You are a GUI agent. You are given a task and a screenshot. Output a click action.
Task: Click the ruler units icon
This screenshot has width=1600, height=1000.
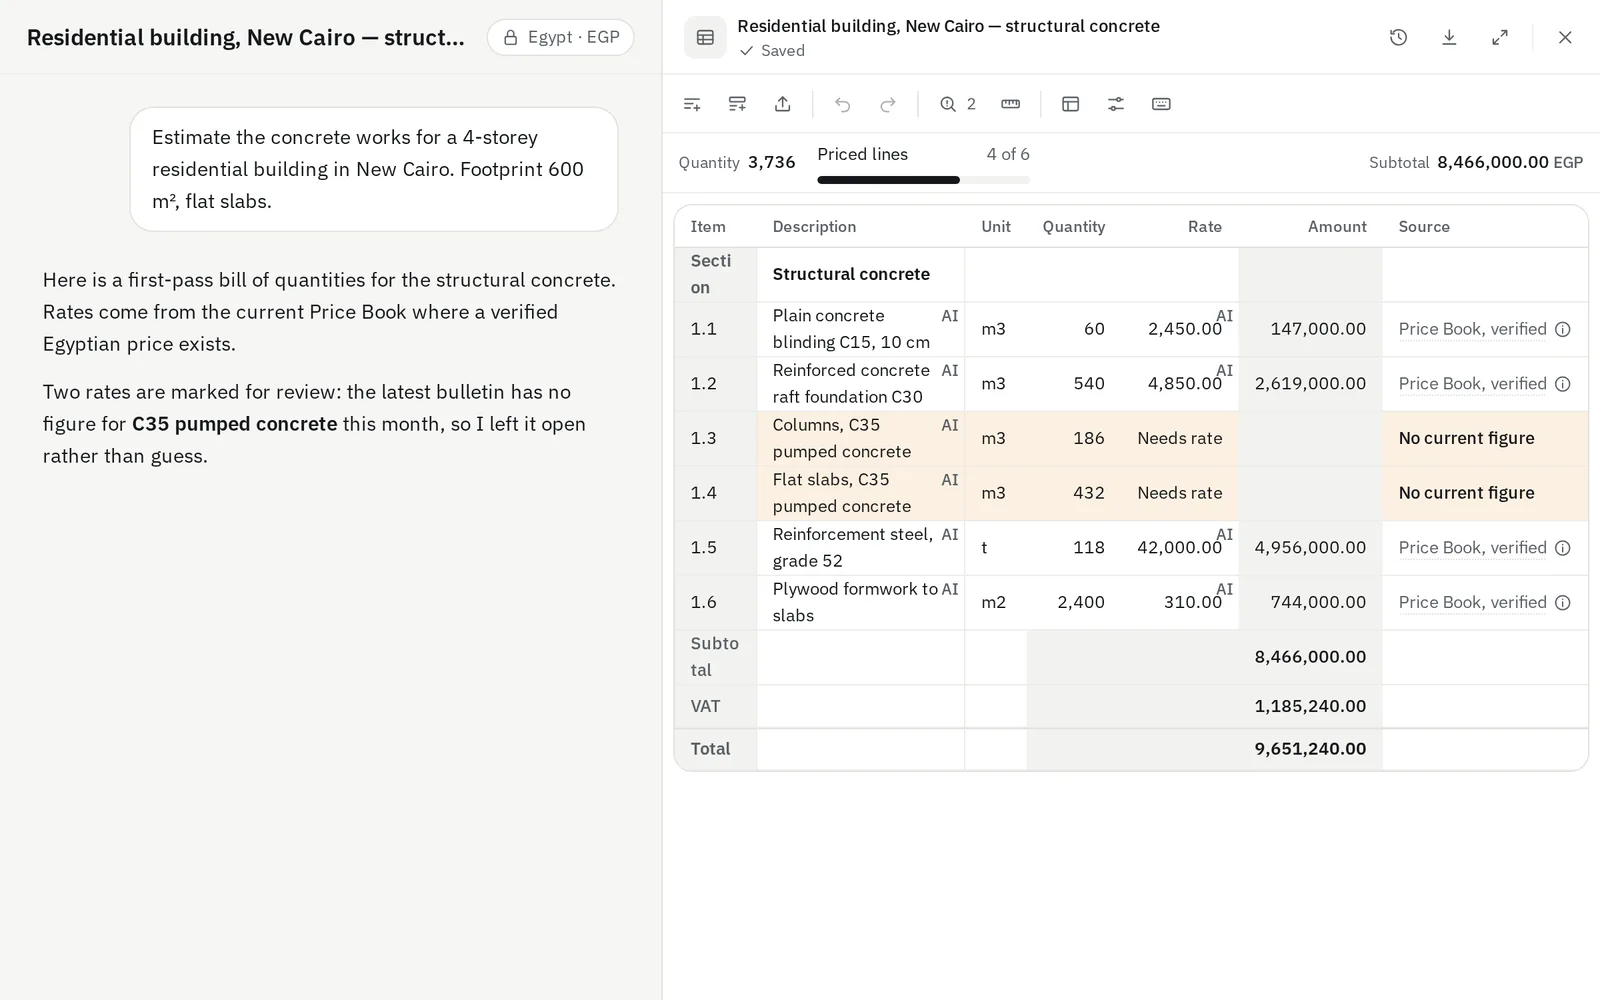point(1010,104)
